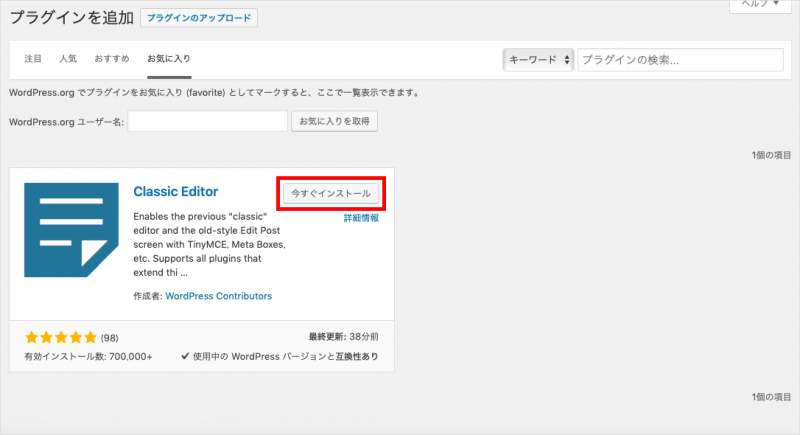Screen dimensions: 800x435
Task: Click the Classic Editor description text
Action: click(209, 244)
